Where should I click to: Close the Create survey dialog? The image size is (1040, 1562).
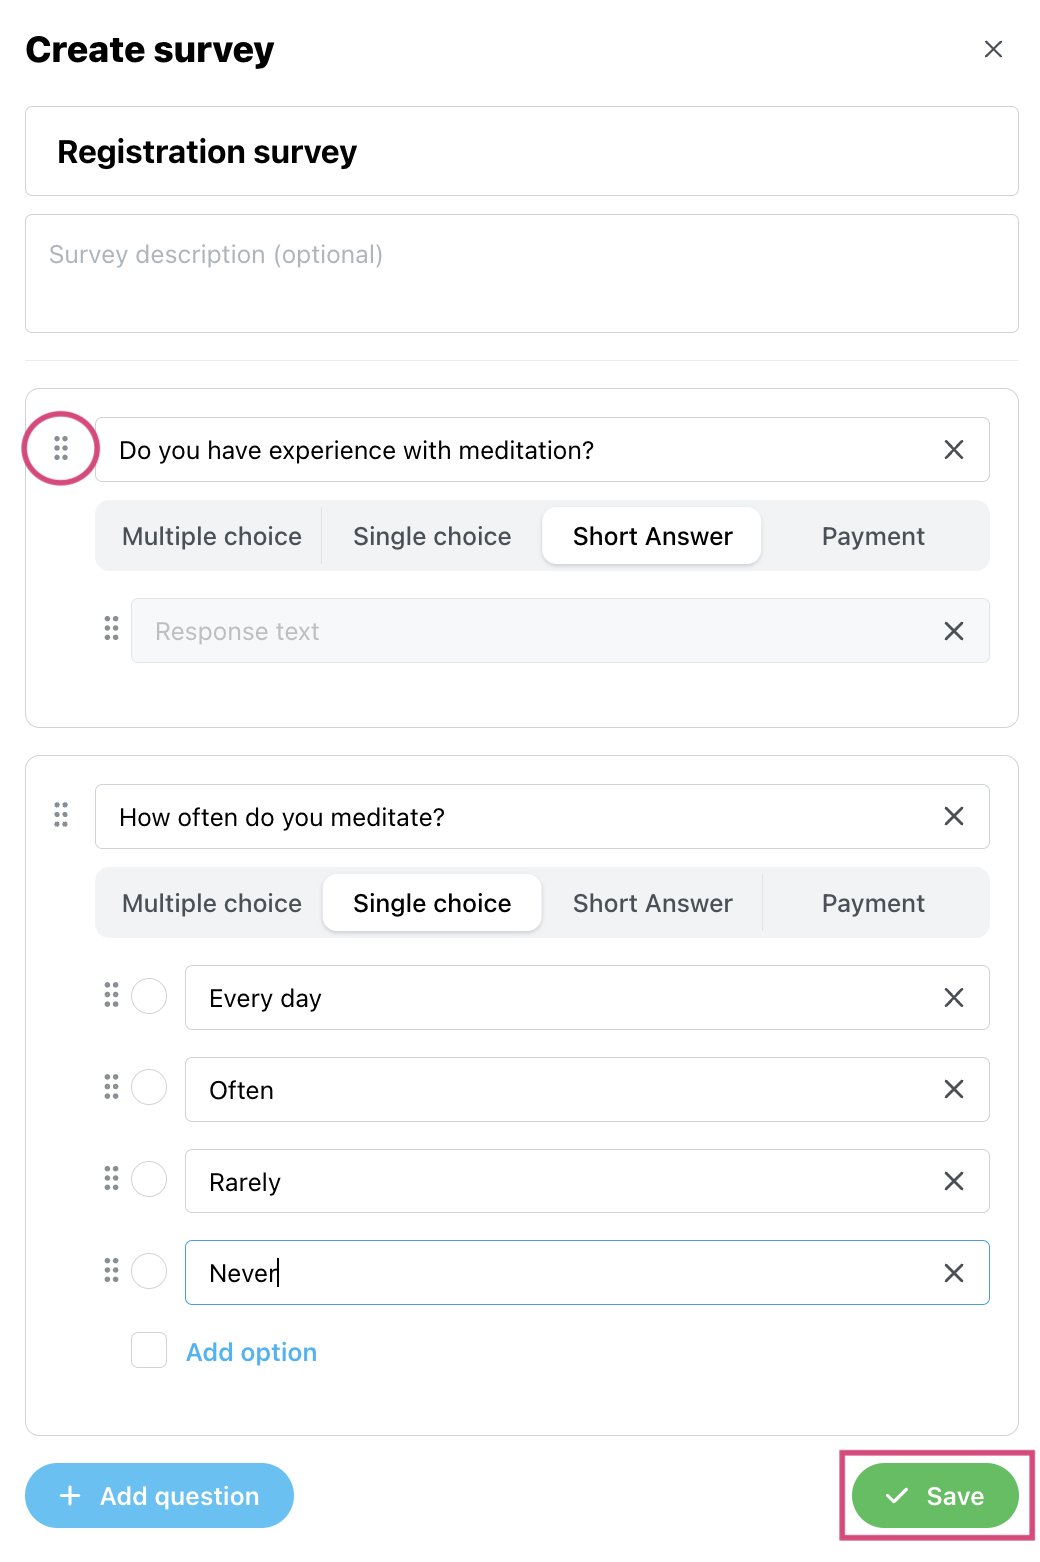coord(993,49)
